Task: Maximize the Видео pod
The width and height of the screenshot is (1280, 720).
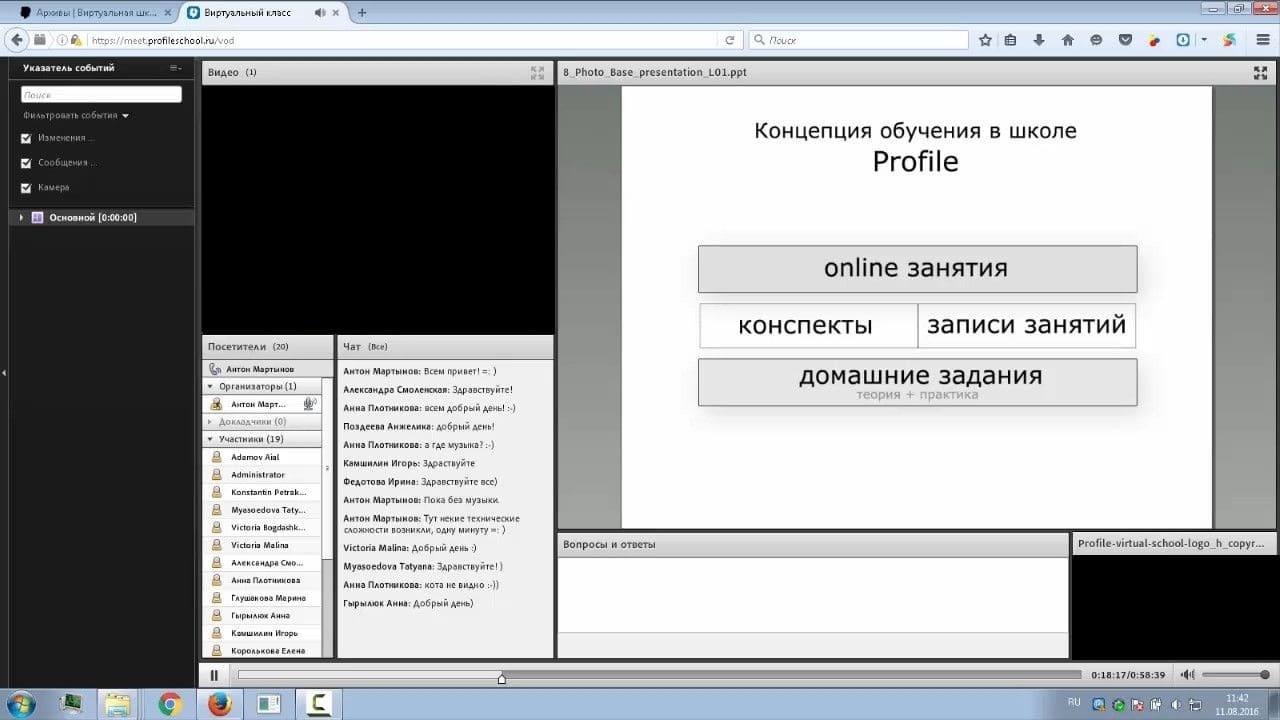Action: [x=537, y=72]
